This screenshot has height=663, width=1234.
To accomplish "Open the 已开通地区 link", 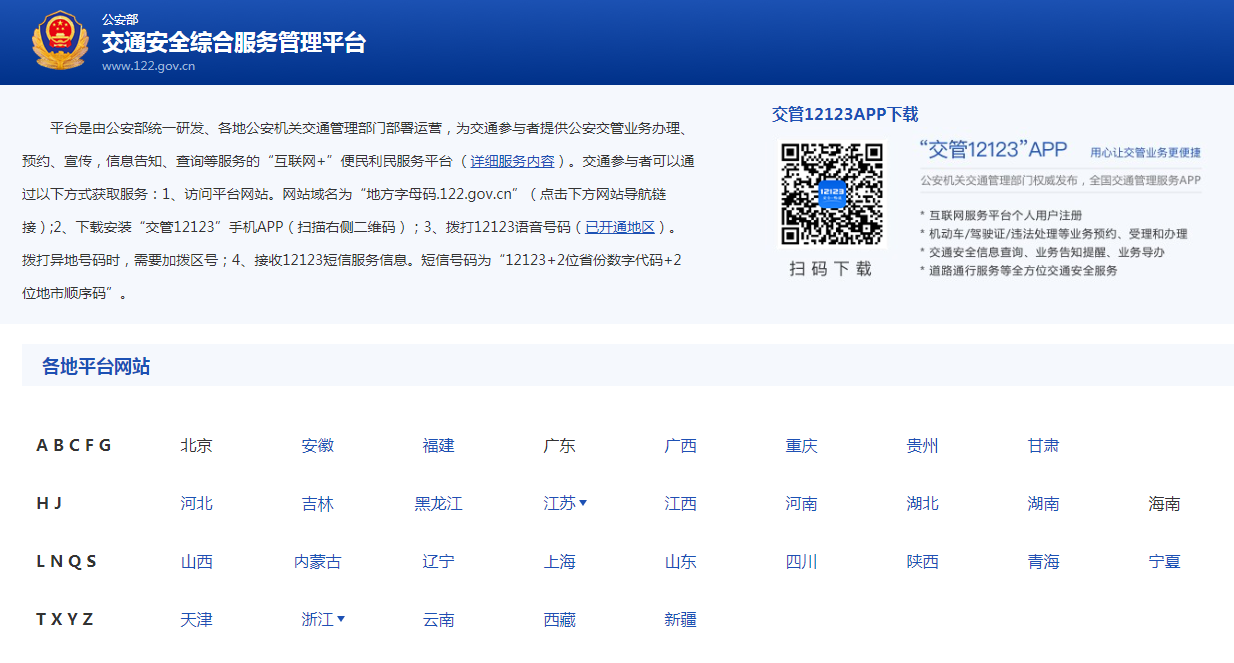I will pos(620,227).
